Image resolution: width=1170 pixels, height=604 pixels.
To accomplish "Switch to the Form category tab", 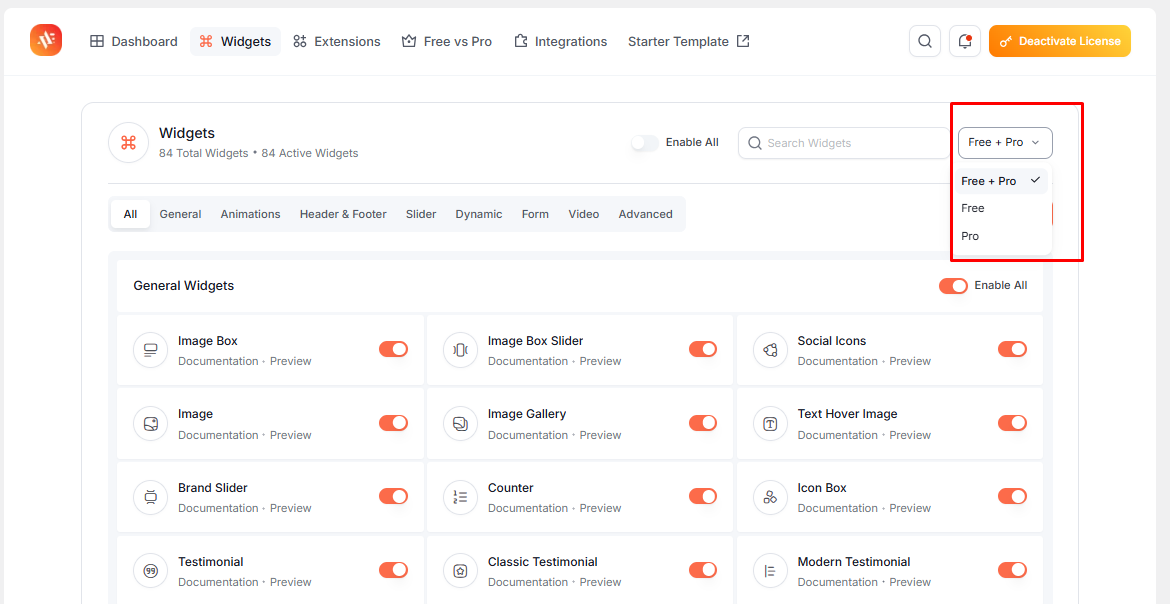I will 535,214.
